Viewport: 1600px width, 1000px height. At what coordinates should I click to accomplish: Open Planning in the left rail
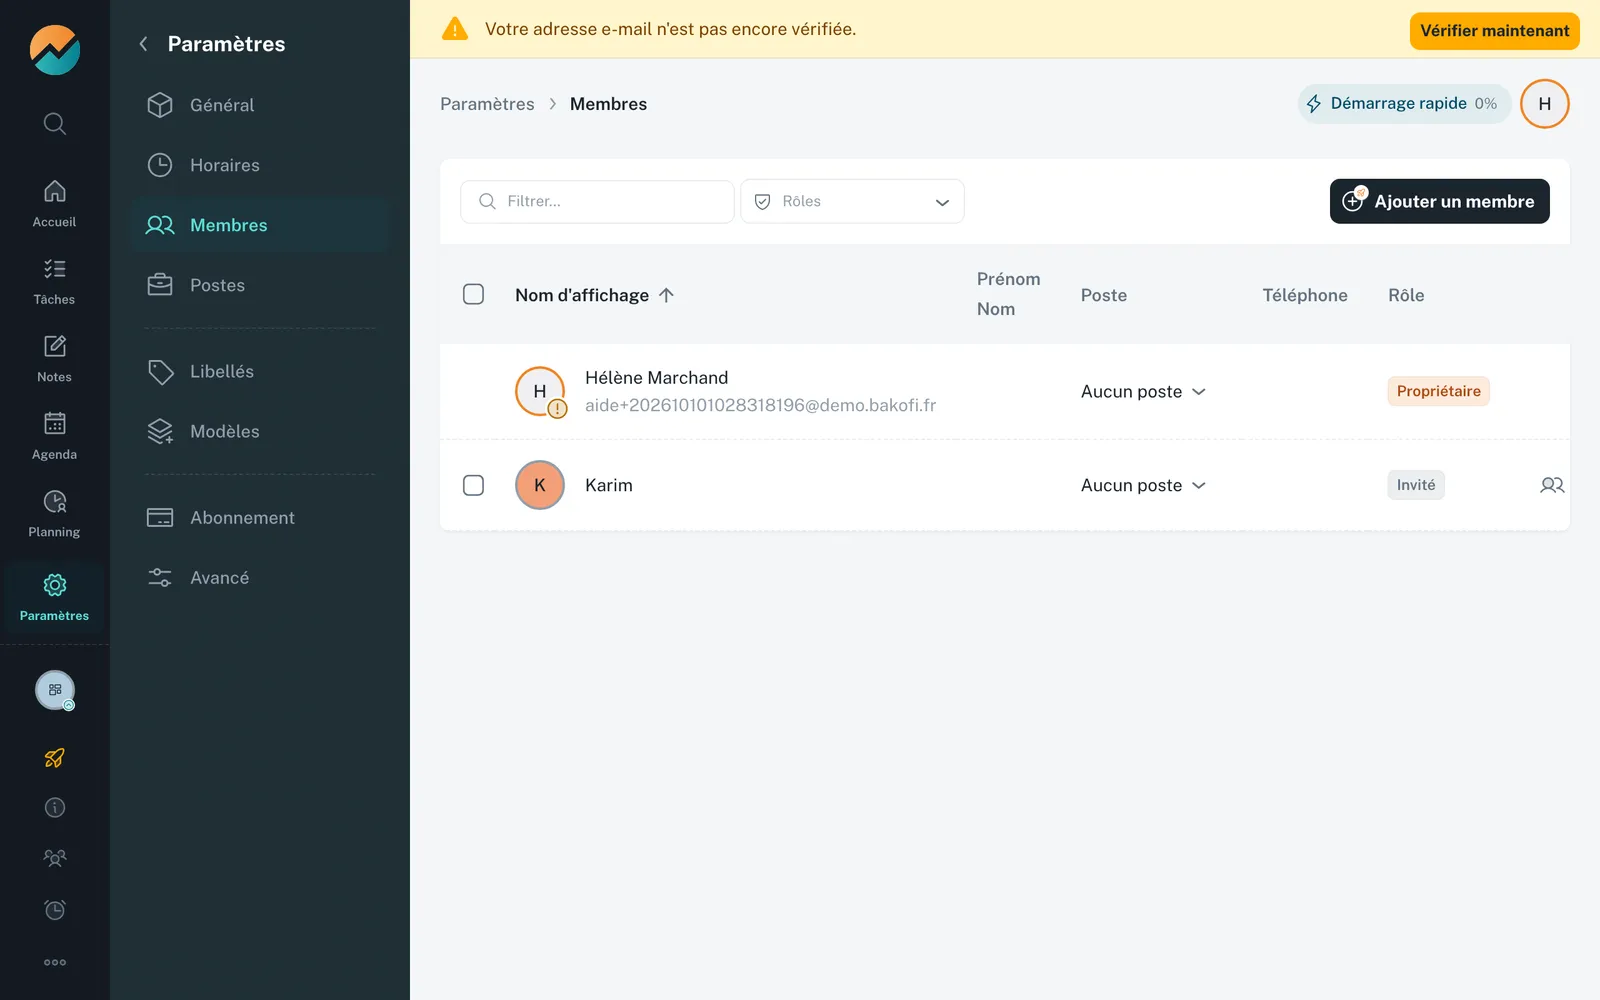click(x=55, y=514)
